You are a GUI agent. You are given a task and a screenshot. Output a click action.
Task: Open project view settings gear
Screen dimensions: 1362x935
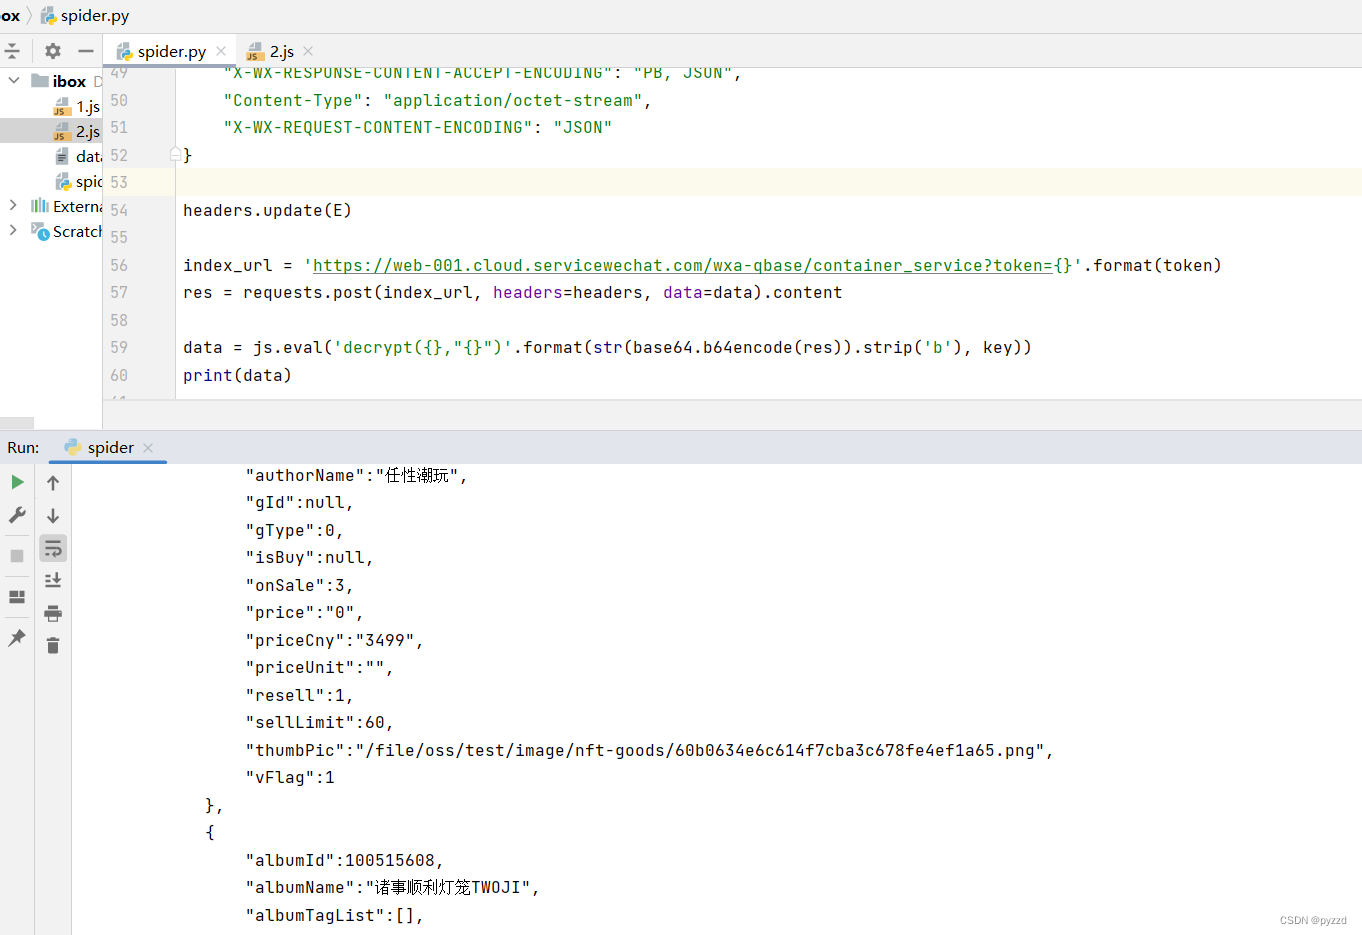click(x=53, y=51)
